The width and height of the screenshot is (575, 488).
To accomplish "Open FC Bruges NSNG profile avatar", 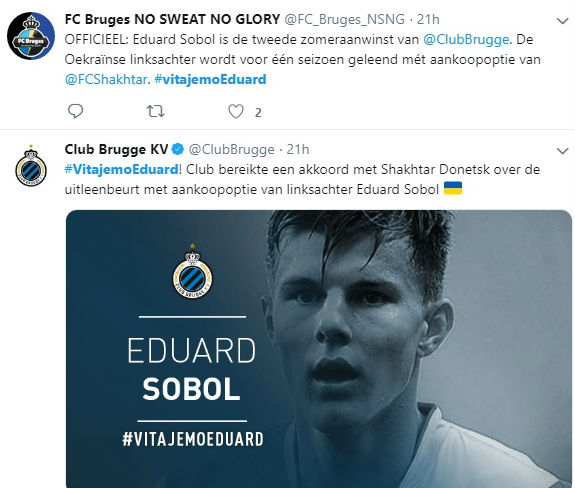I will 31,36.
